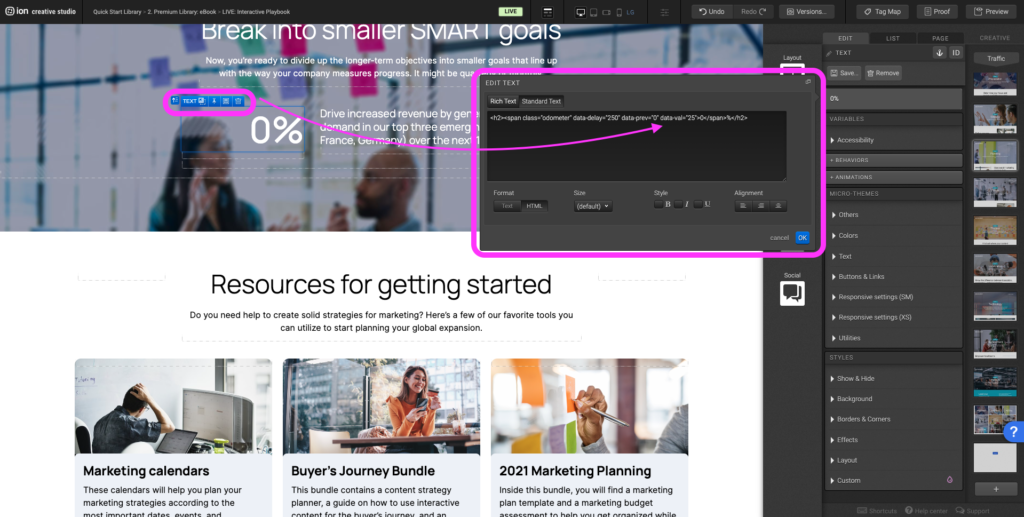
Task: Click the blue help question mark
Action: coord(1014,431)
